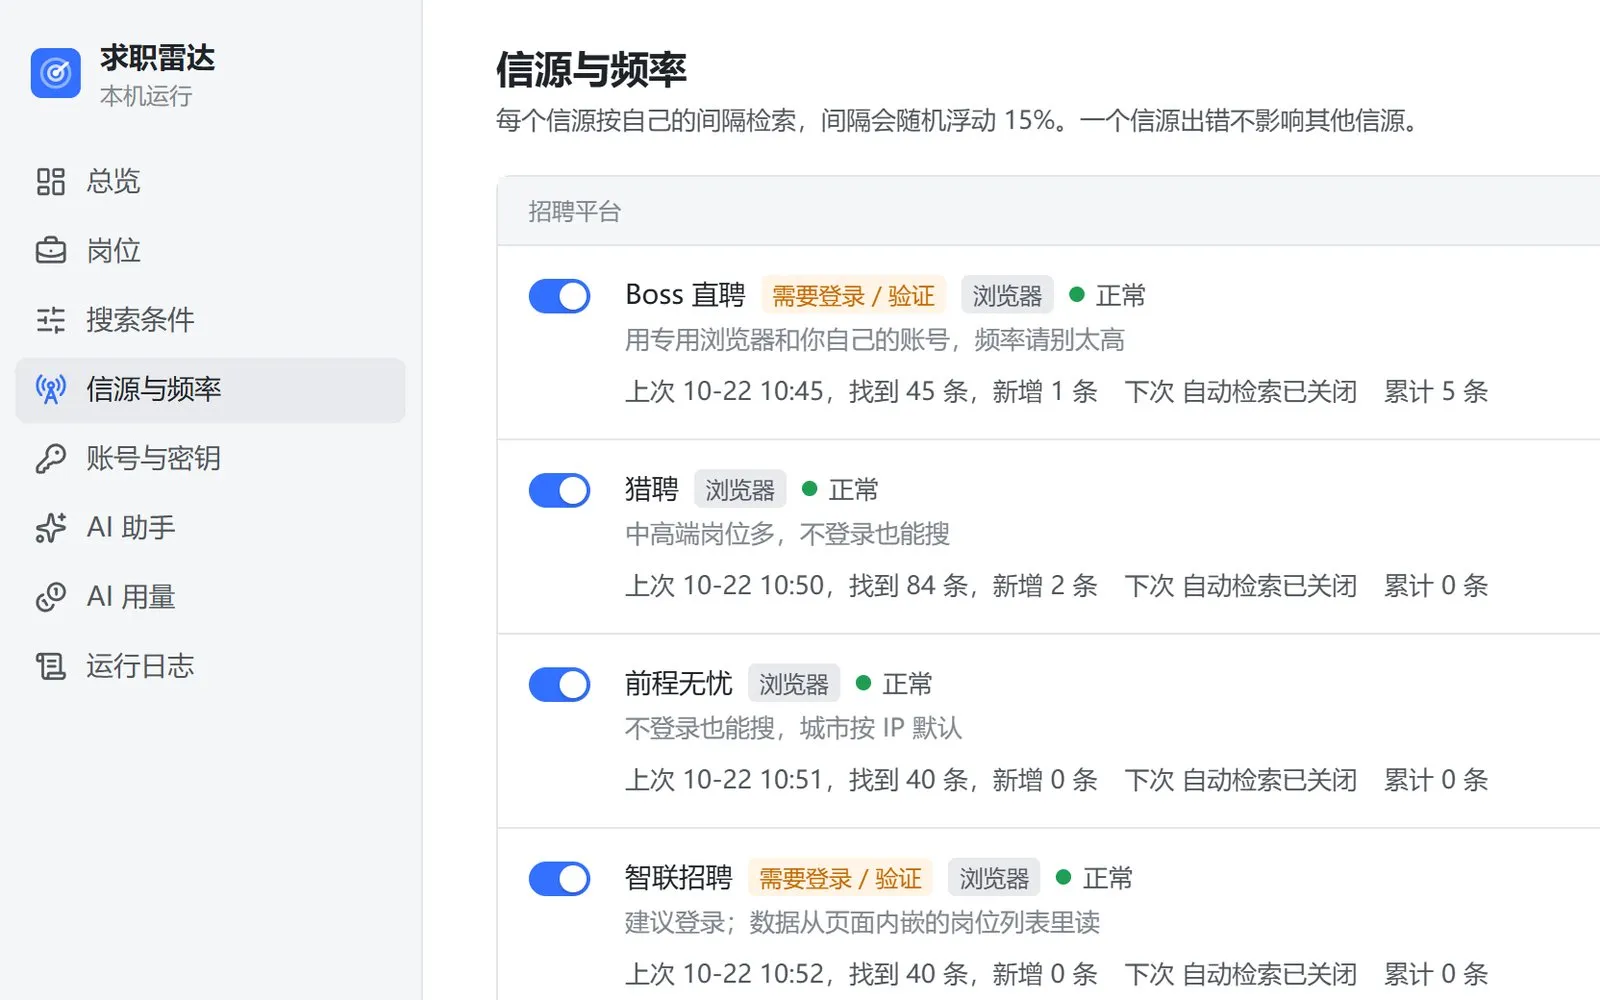The width and height of the screenshot is (1600, 1000).
Task: Click the 浏览器 tag next to 猎聘
Action: [x=740, y=490]
